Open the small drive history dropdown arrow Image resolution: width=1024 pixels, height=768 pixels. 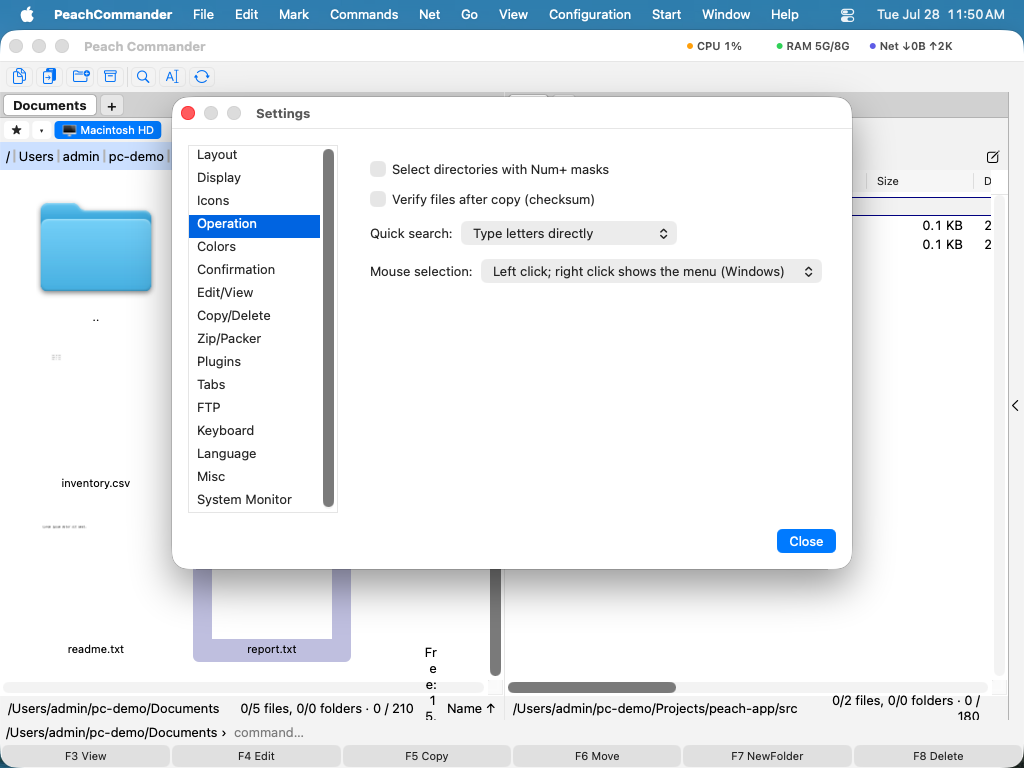[41, 130]
